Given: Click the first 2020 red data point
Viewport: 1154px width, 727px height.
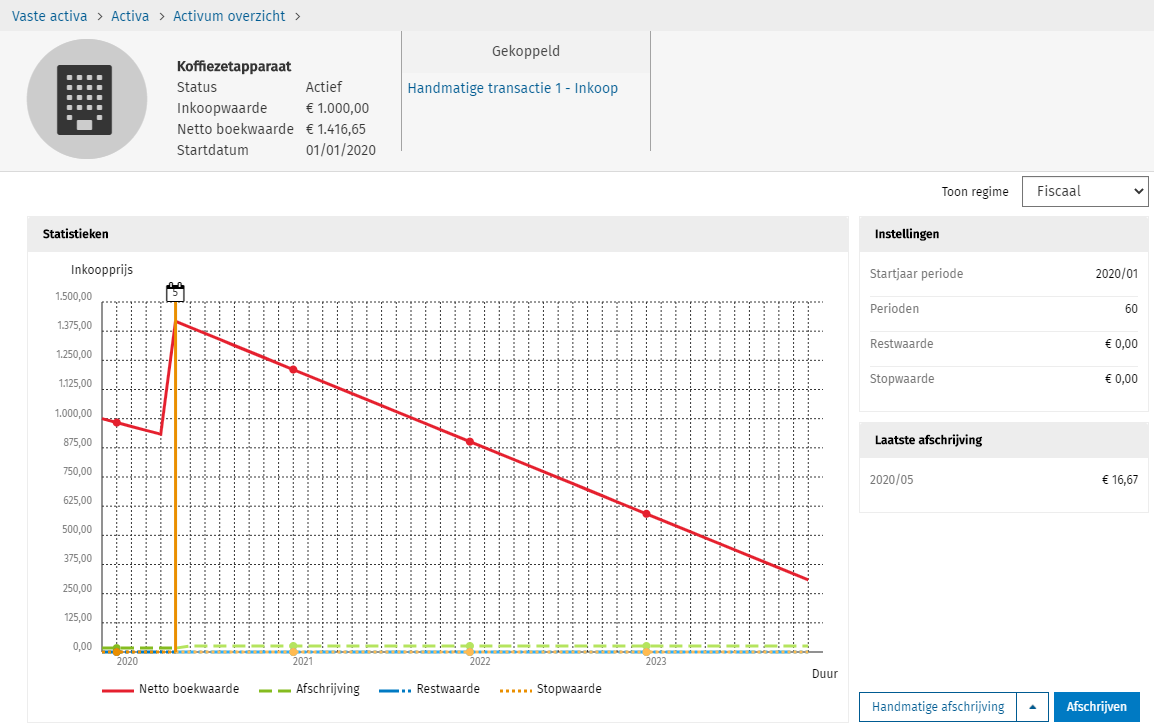Looking at the screenshot, I should click(117, 423).
